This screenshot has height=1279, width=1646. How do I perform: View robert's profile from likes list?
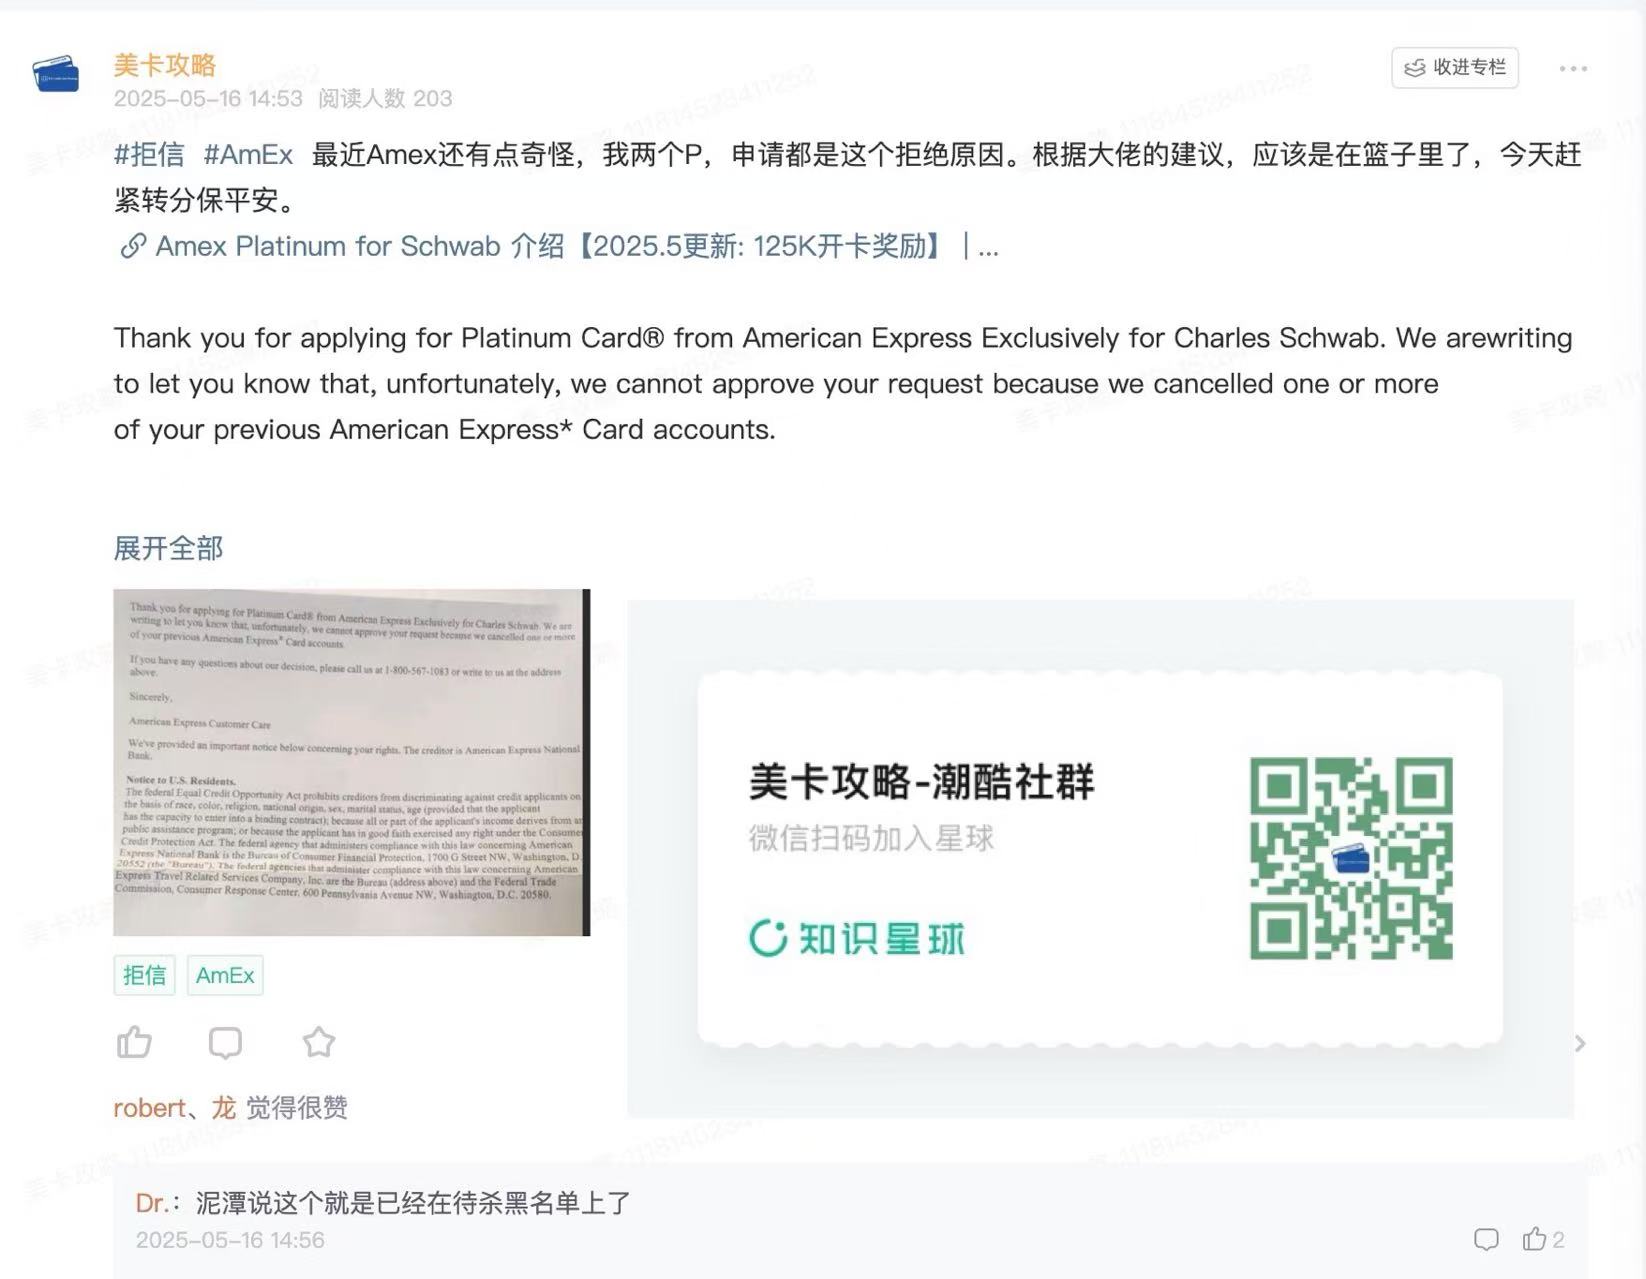click(x=149, y=1108)
